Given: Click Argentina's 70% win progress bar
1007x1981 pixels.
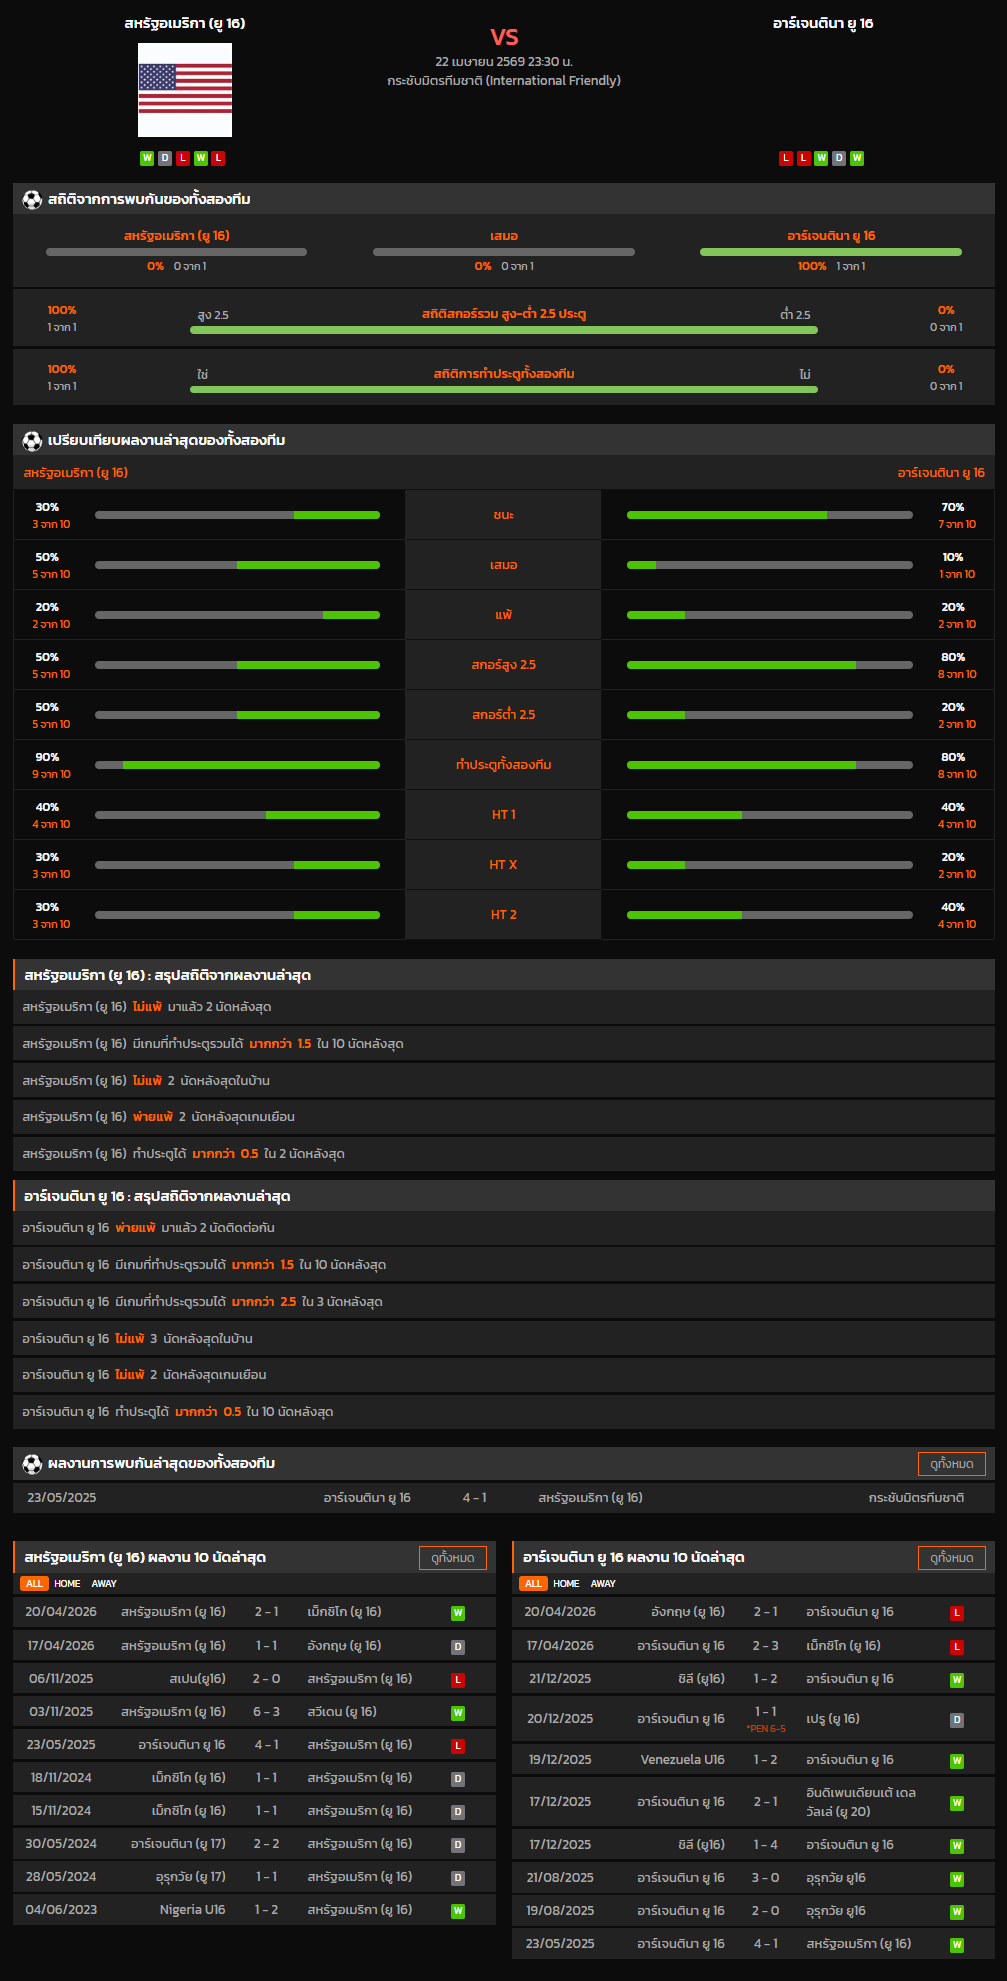Looking at the screenshot, I should (769, 515).
